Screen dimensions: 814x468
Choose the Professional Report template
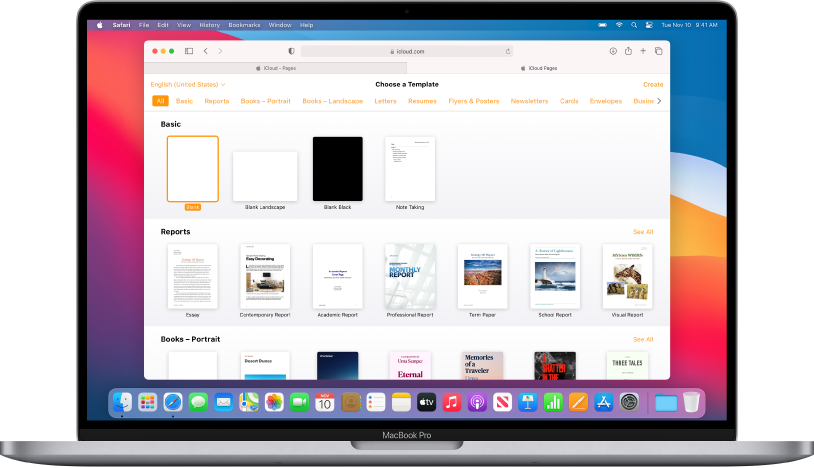click(x=410, y=277)
